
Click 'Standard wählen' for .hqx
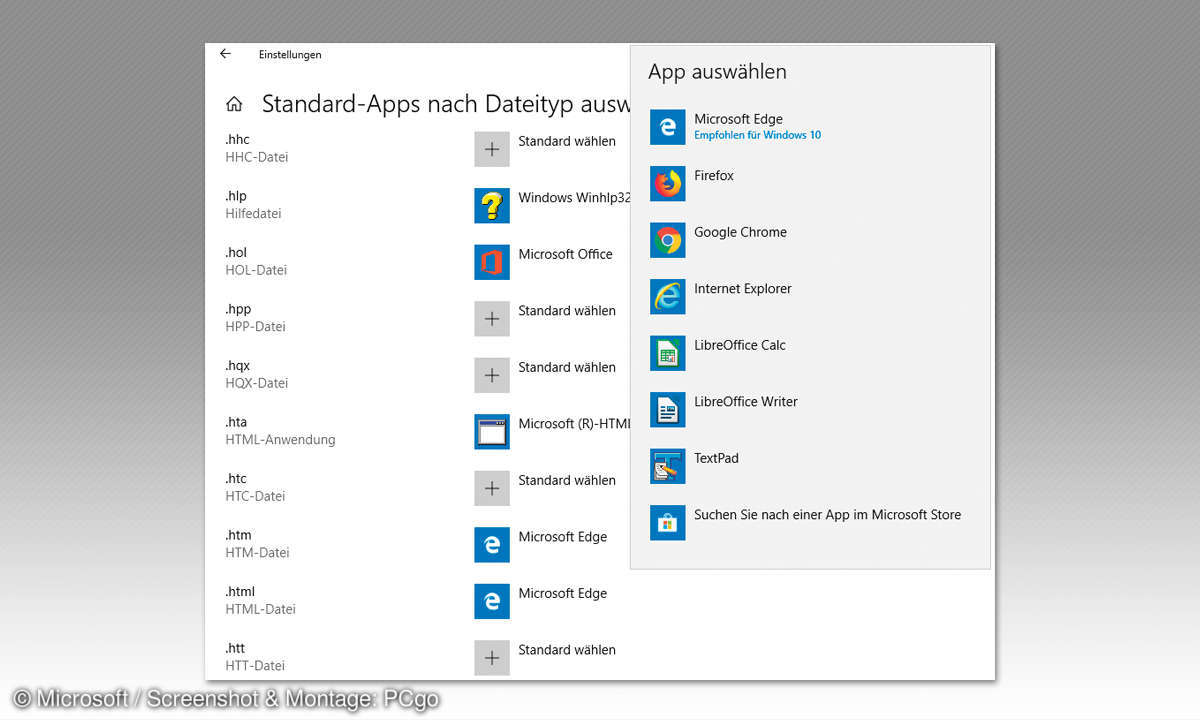pos(567,367)
